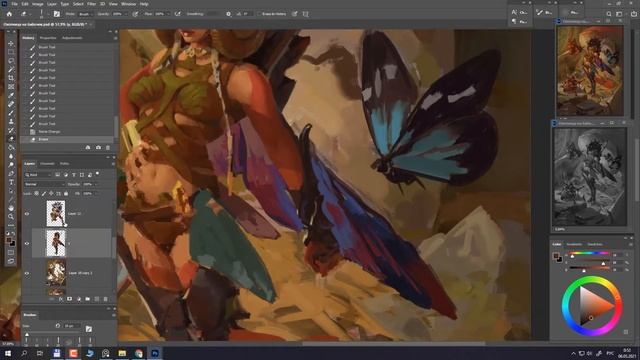
Task: Create new snapshot camera icon in History
Action: [x=98, y=147]
